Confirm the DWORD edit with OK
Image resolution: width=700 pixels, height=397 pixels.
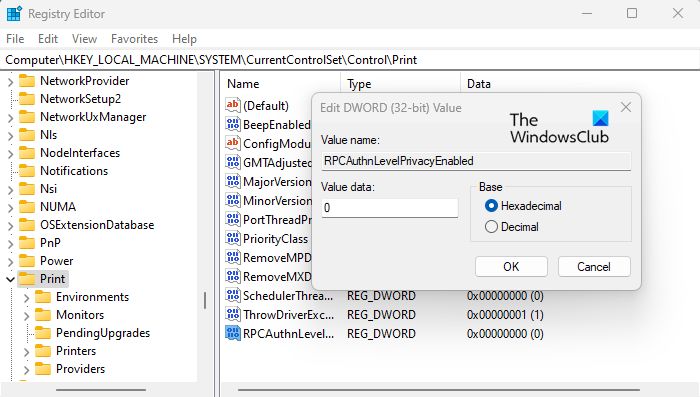click(x=511, y=267)
